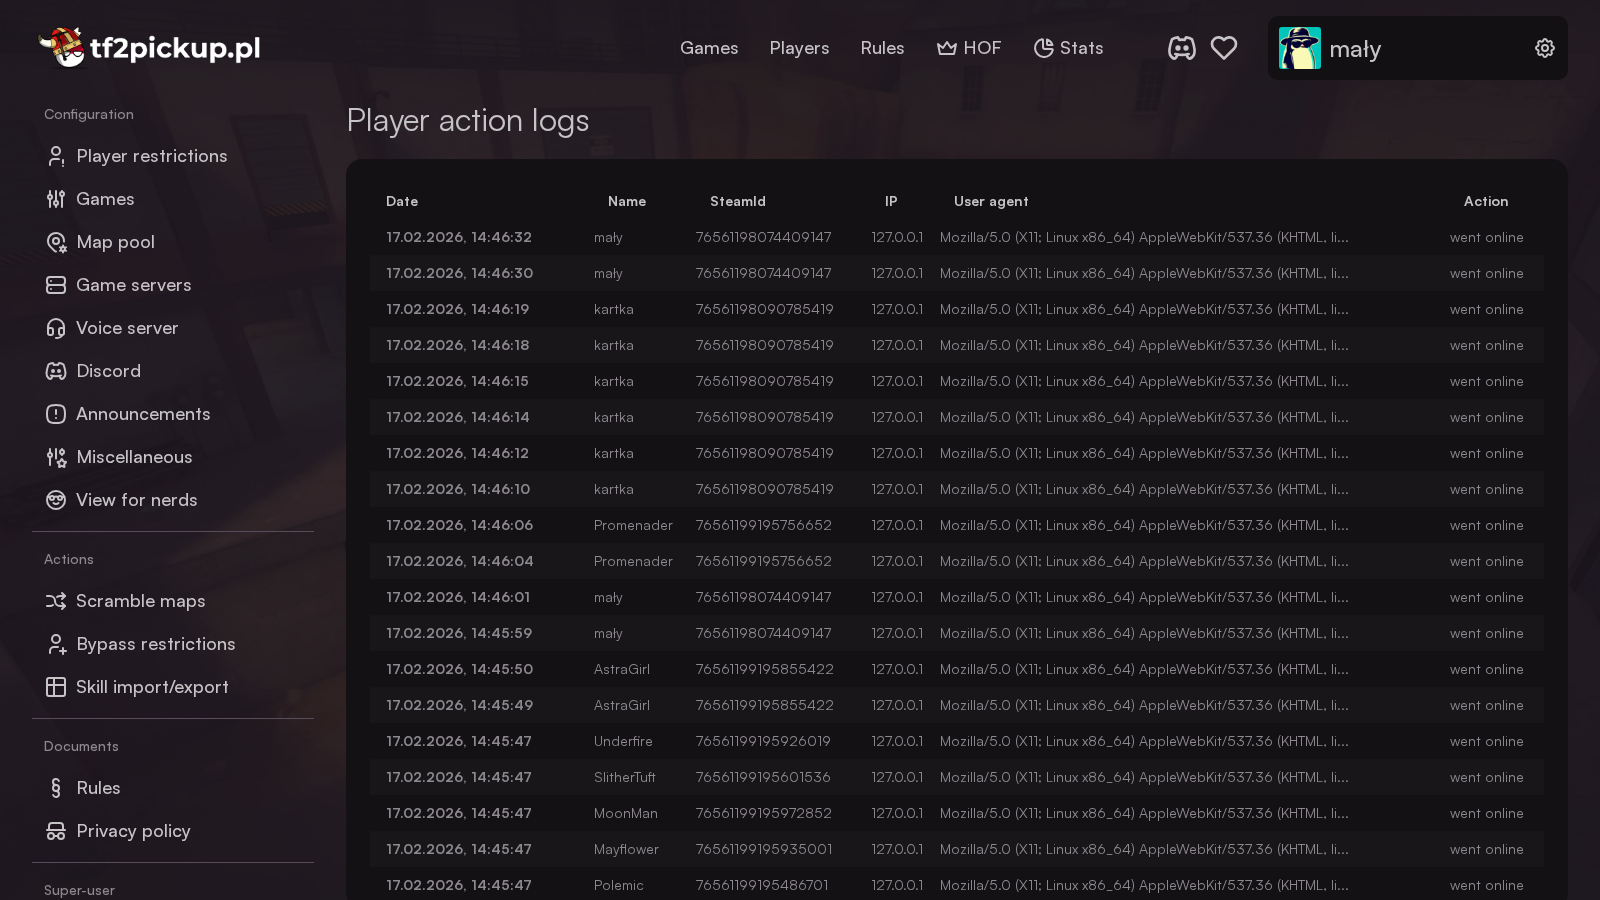Open the Discord configuration in the sidebar

coord(108,371)
